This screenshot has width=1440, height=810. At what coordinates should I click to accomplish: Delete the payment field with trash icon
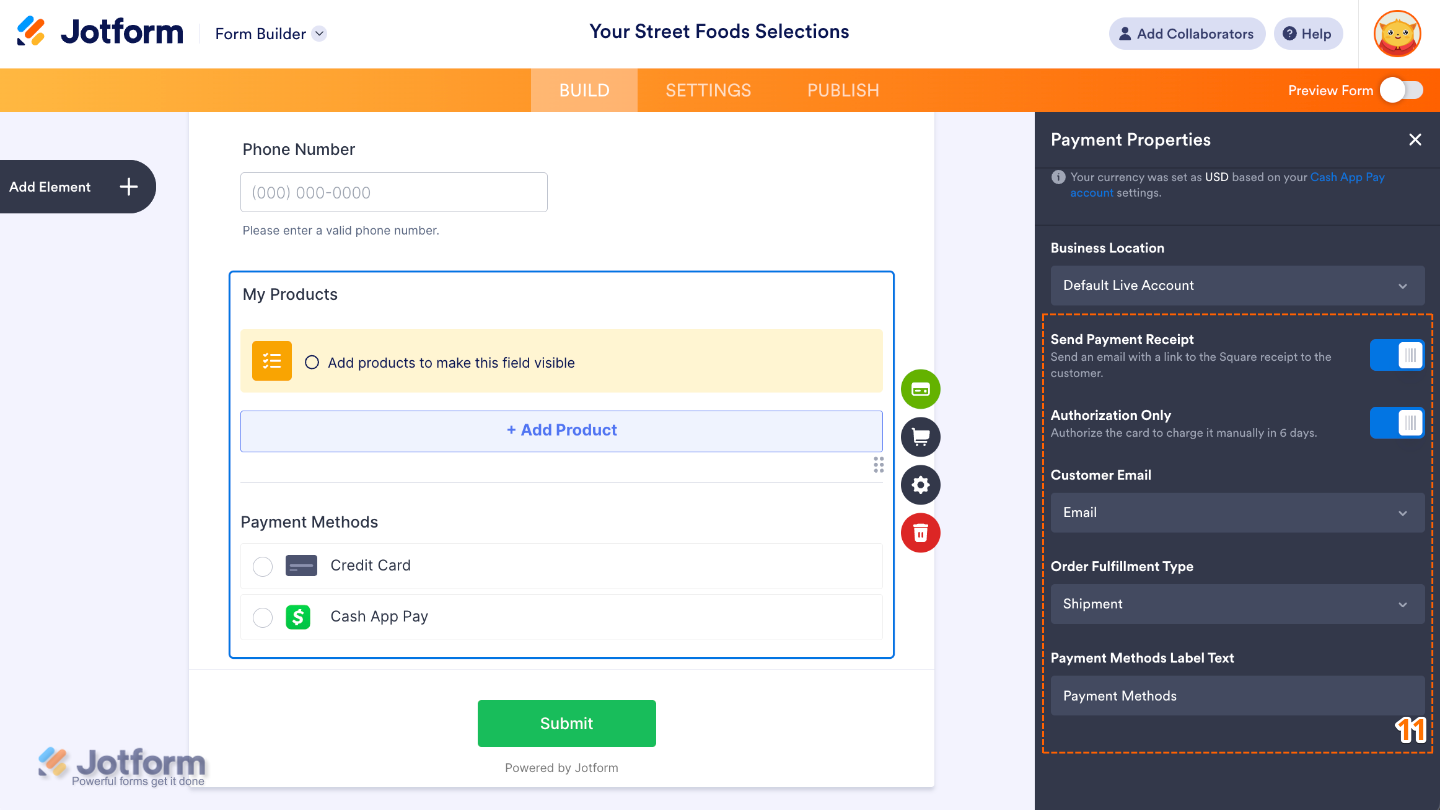[920, 533]
